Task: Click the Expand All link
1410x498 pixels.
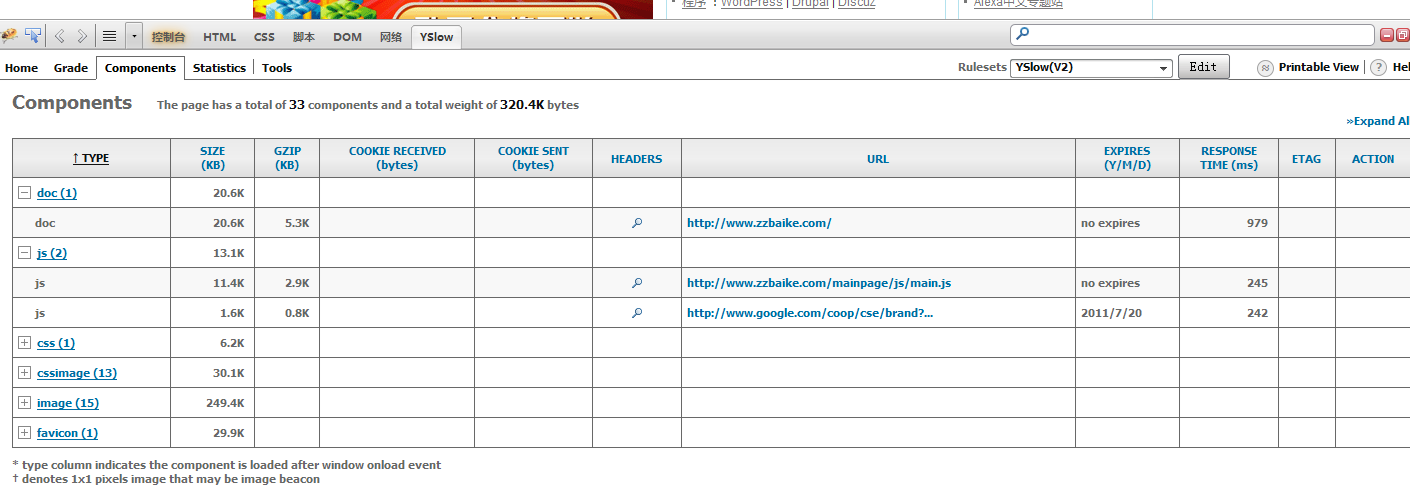Action: (1378, 121)
